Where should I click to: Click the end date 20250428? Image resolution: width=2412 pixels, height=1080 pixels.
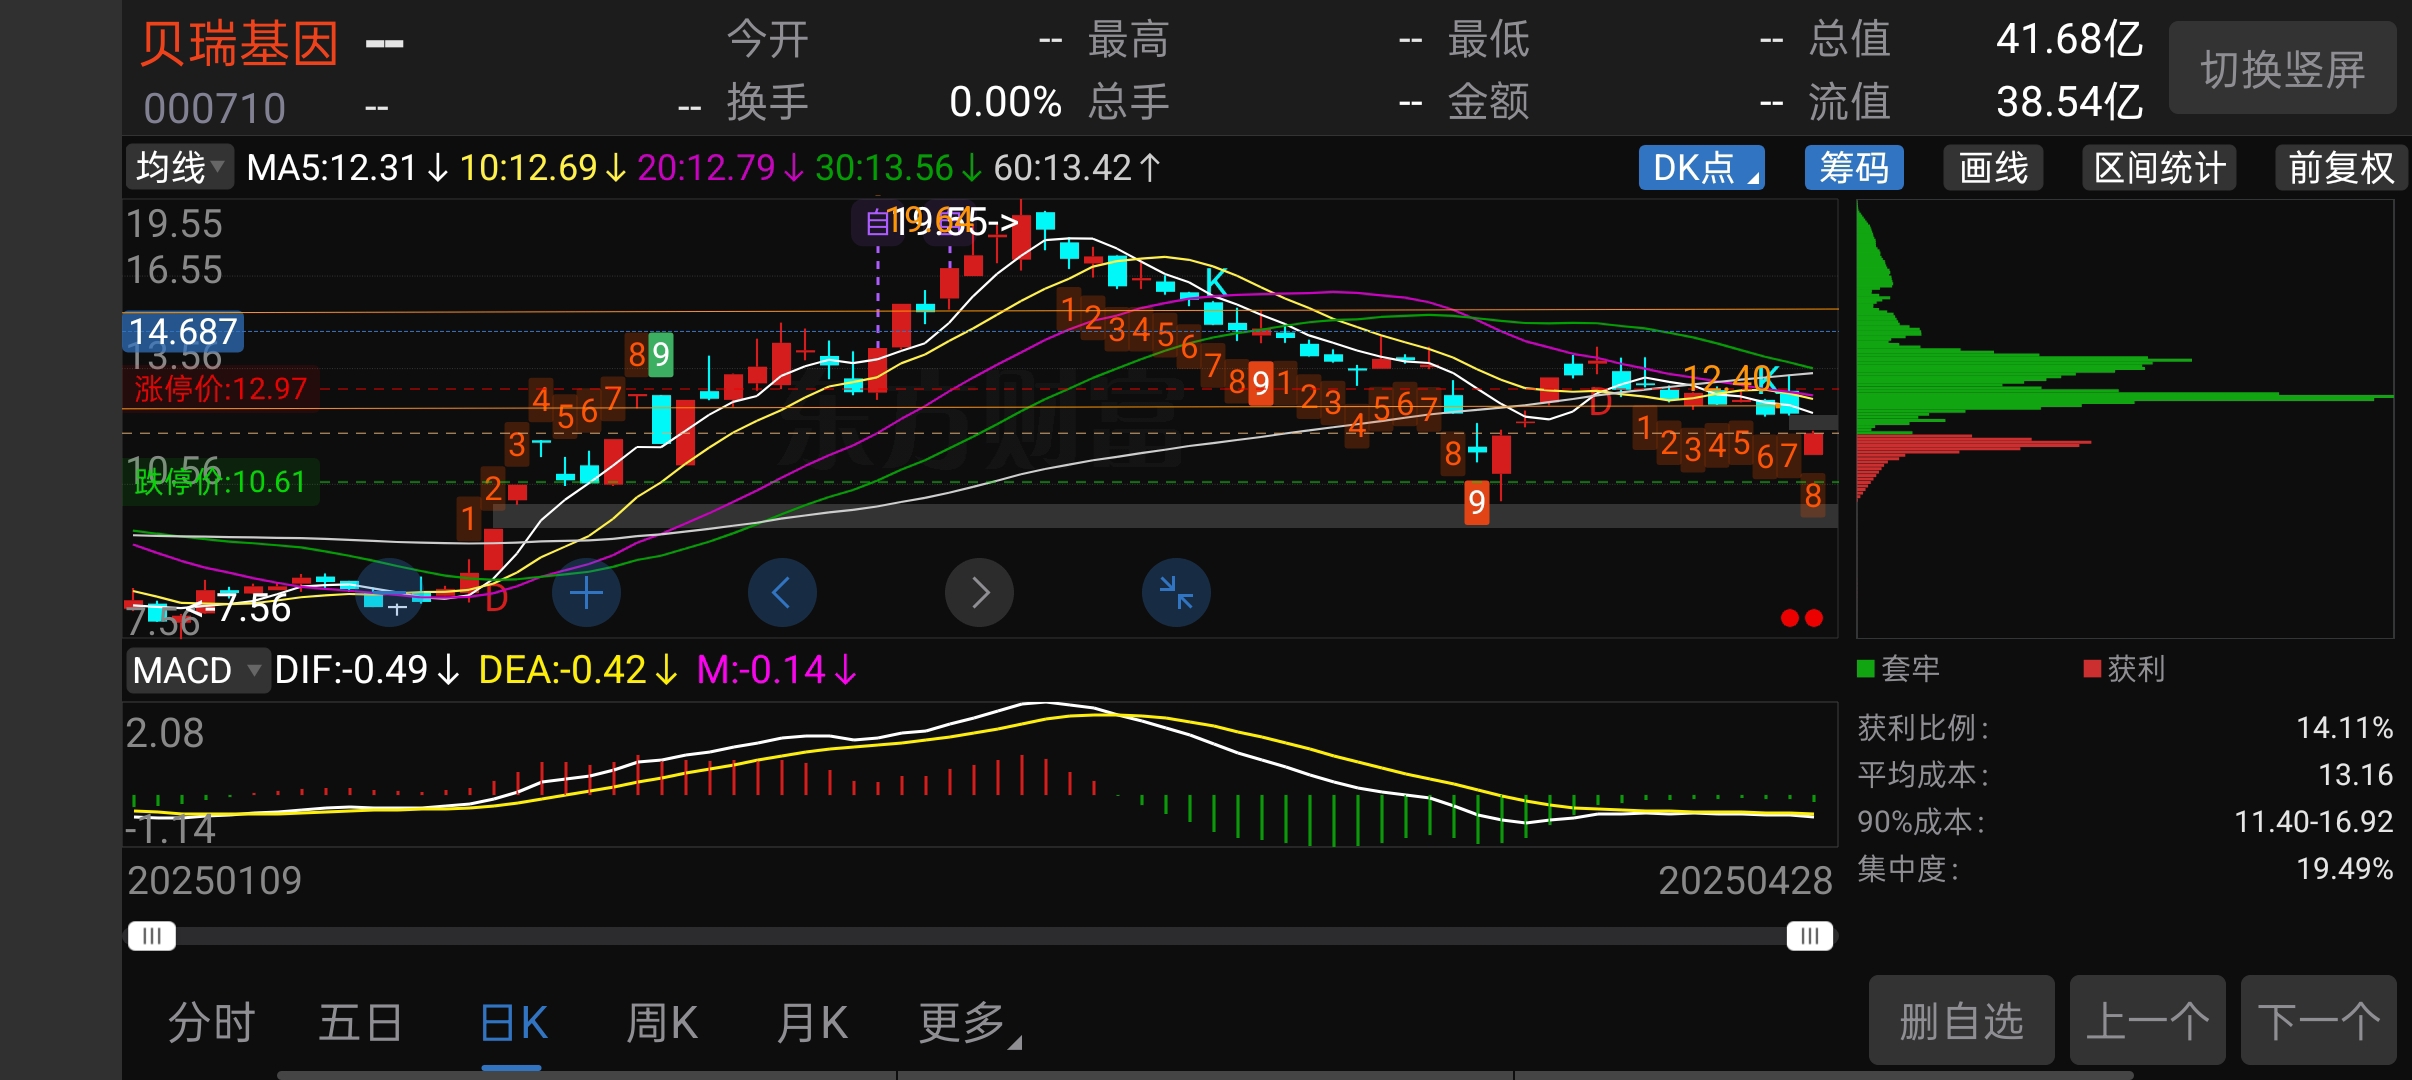point(1745,881)
